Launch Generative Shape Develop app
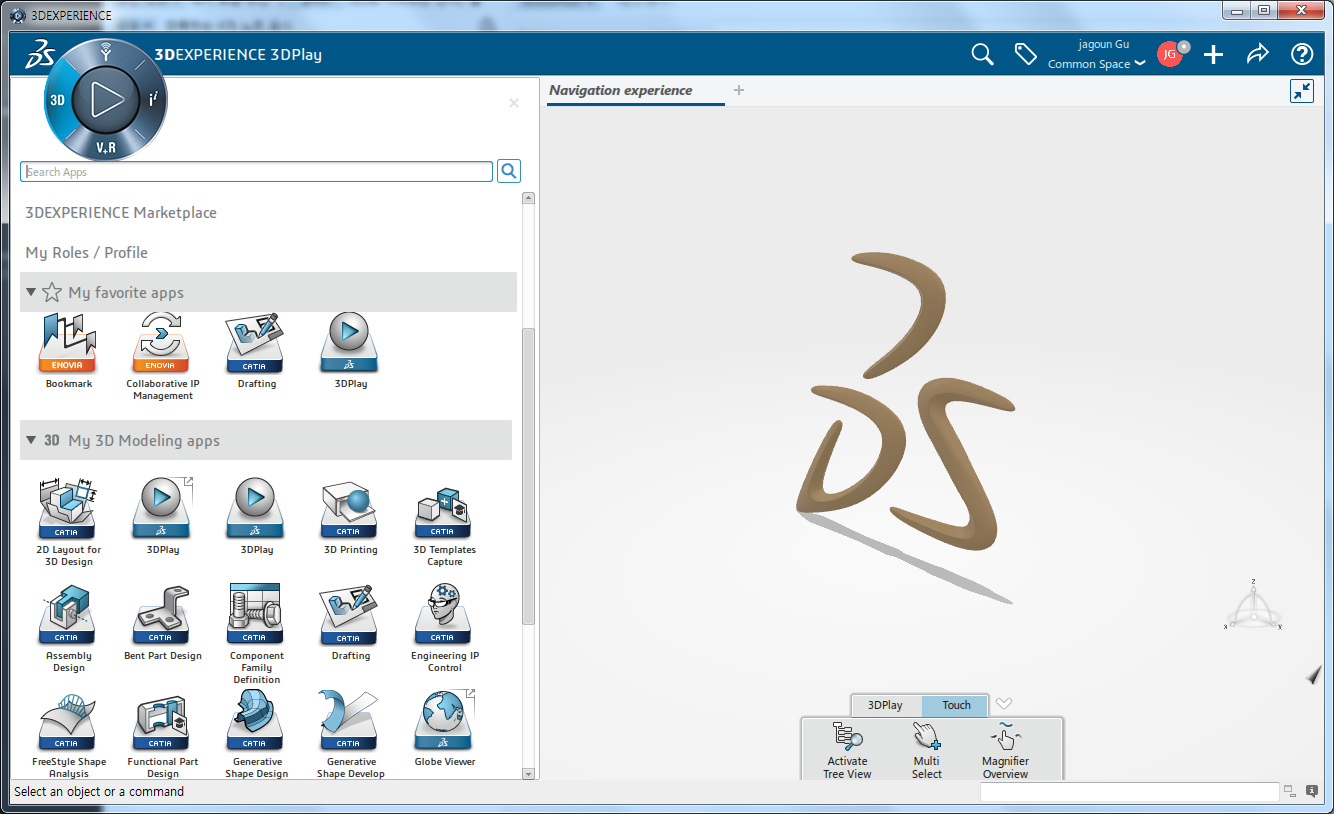1334x814 pixels. (x=350, y=734)
